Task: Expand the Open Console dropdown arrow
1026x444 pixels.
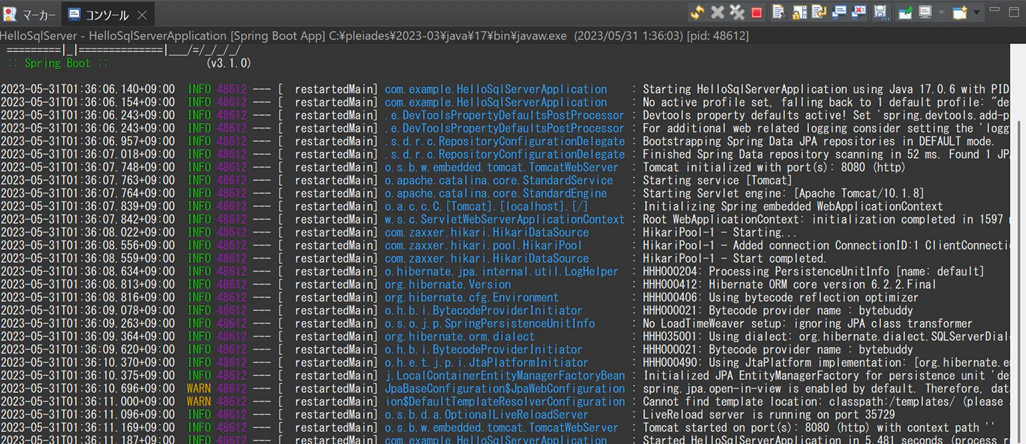Action: 977,12
